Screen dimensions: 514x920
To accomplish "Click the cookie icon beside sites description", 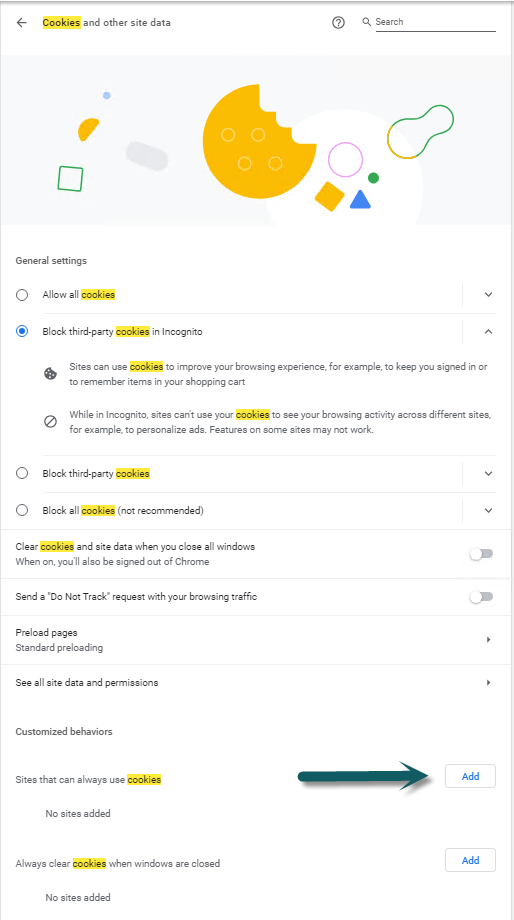I will tap(50, 374).
